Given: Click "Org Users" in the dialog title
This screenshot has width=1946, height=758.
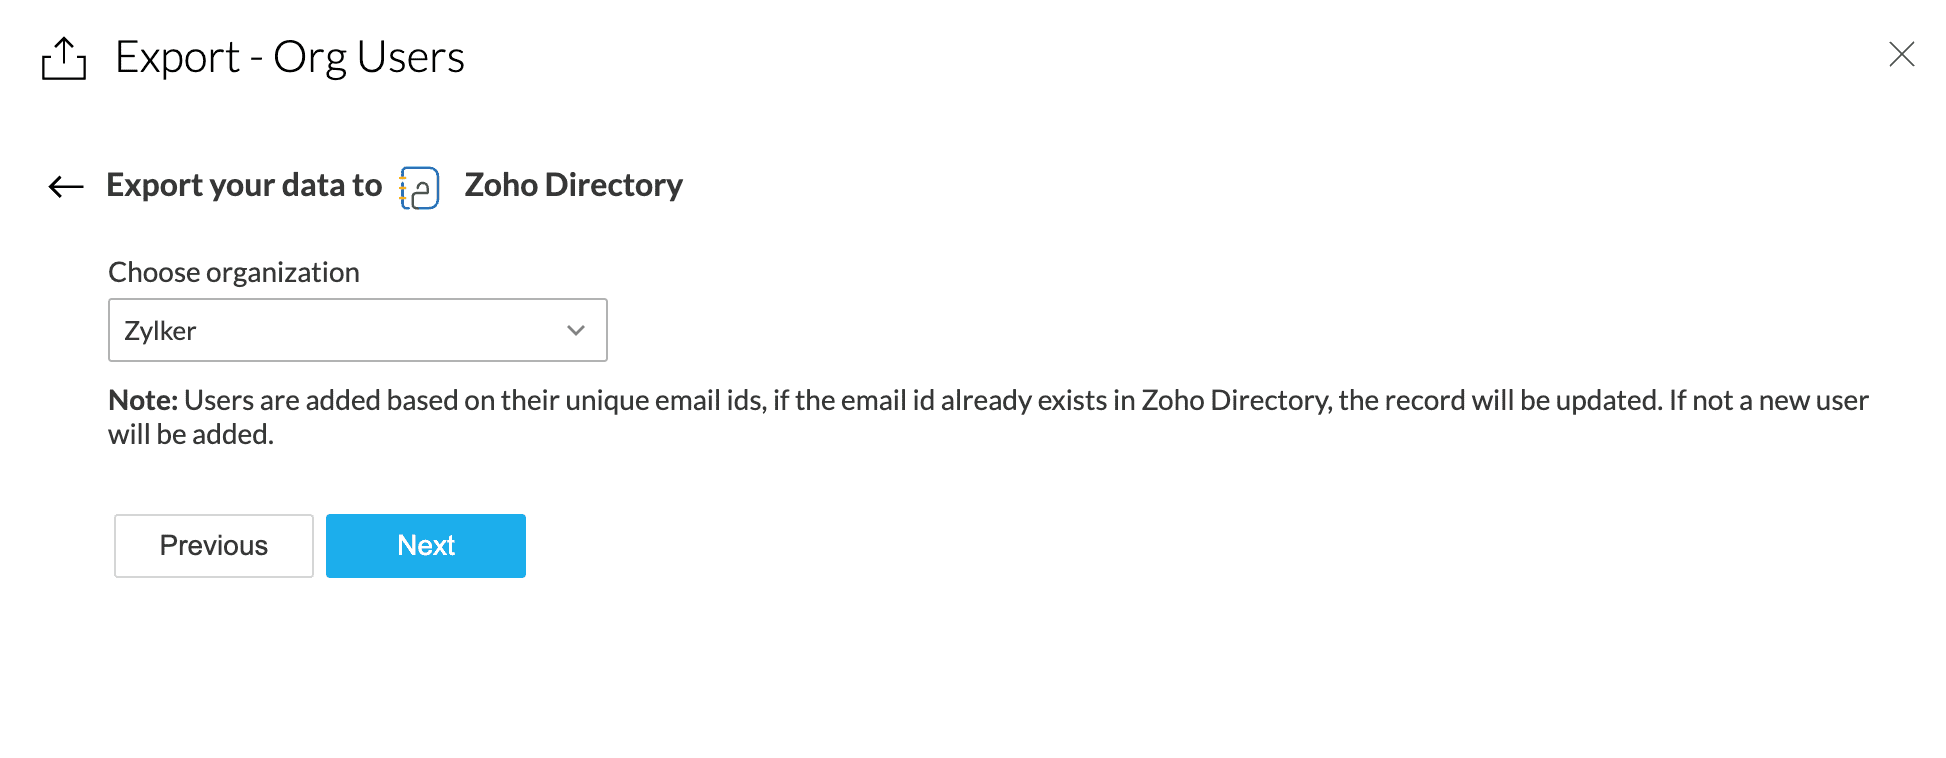Looking at the screenshot, I should pyautogui.click(x=368, y=57).
